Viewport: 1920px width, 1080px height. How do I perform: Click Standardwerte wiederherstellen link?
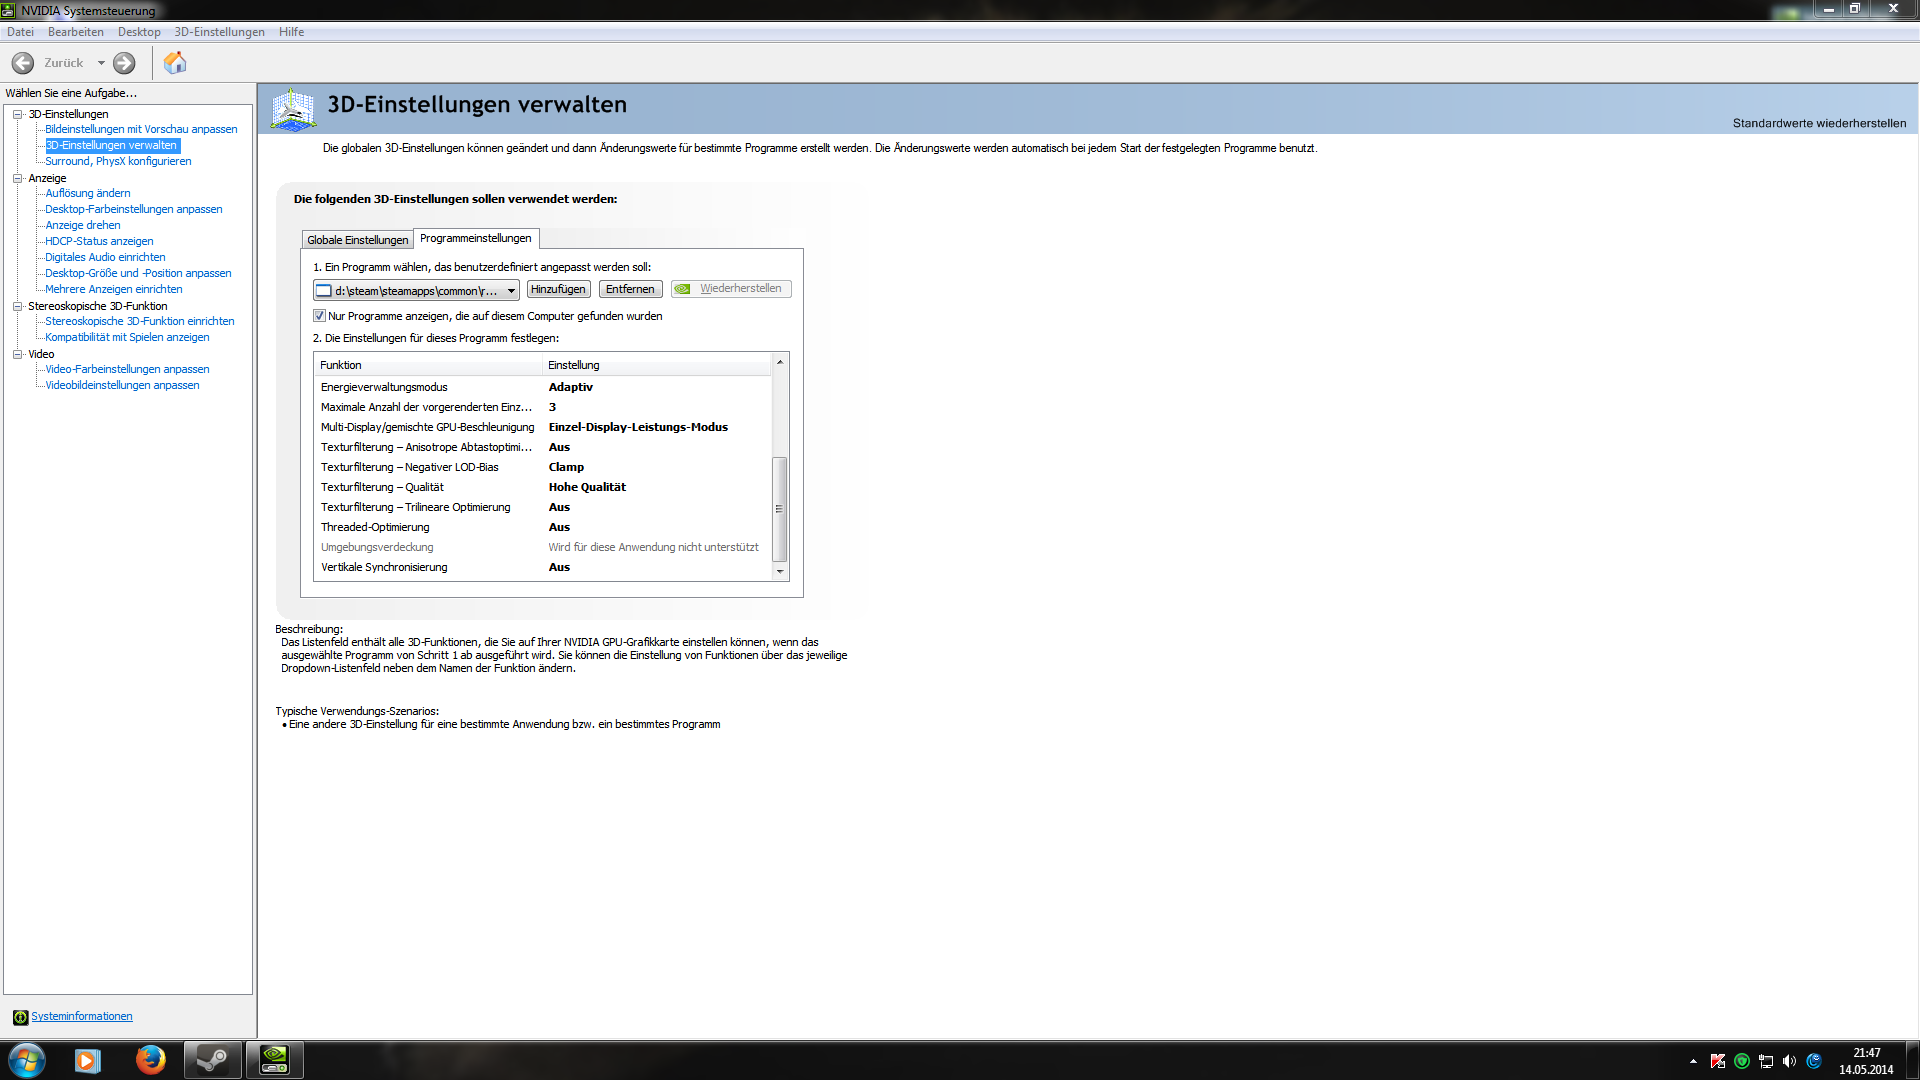[1818, 123]
